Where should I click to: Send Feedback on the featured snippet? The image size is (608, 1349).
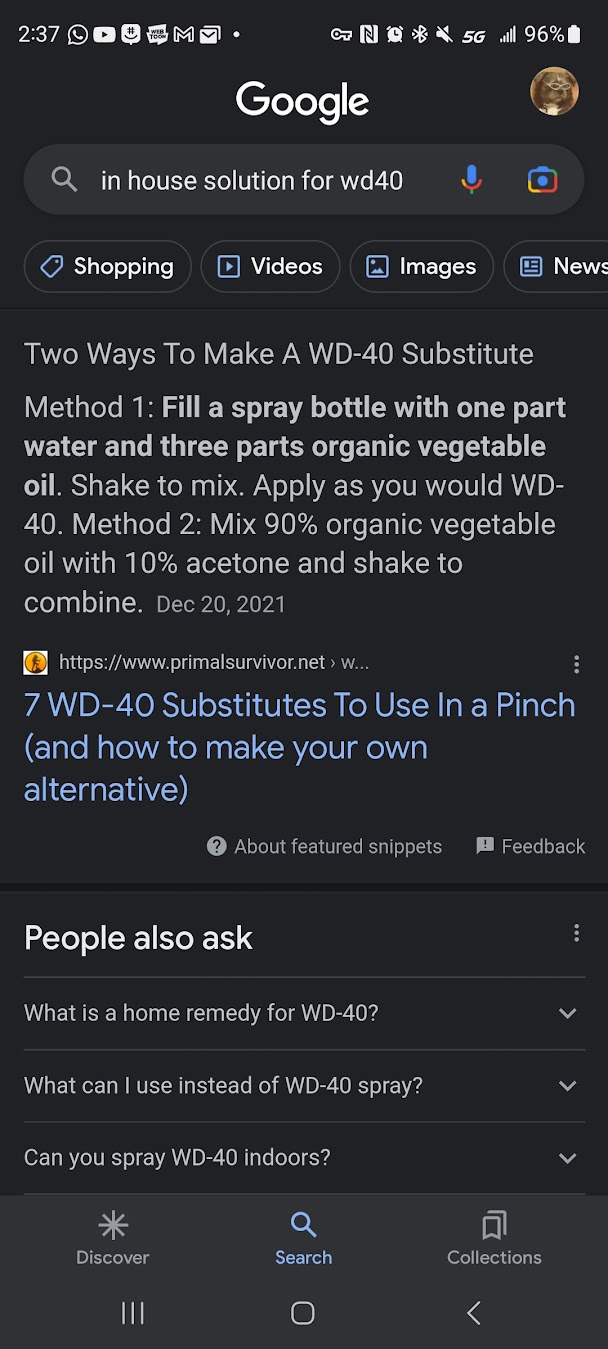530,846
